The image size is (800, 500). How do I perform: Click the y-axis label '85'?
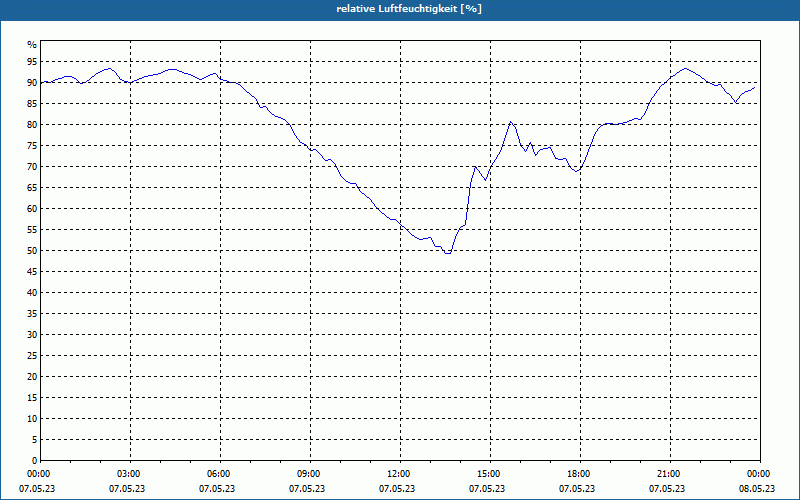32,104
